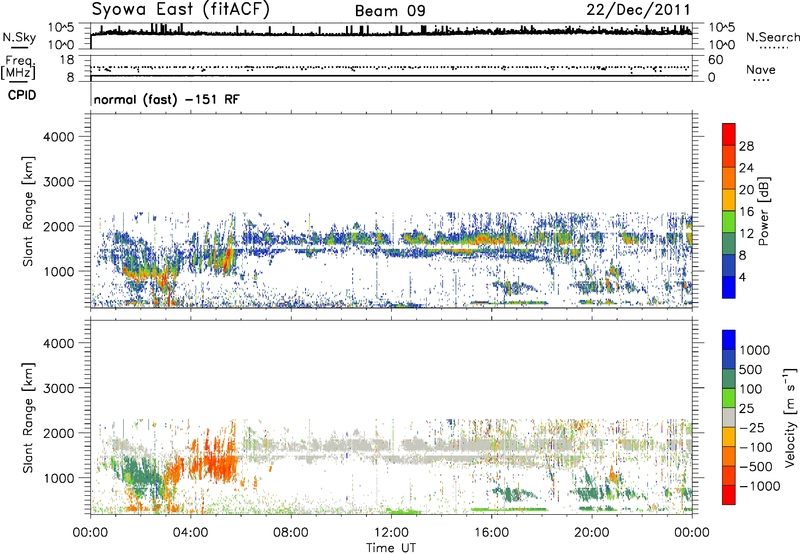Click the '4000' tick in power panel
Screen dimensions: 800x554
click(x=59, y=137)
